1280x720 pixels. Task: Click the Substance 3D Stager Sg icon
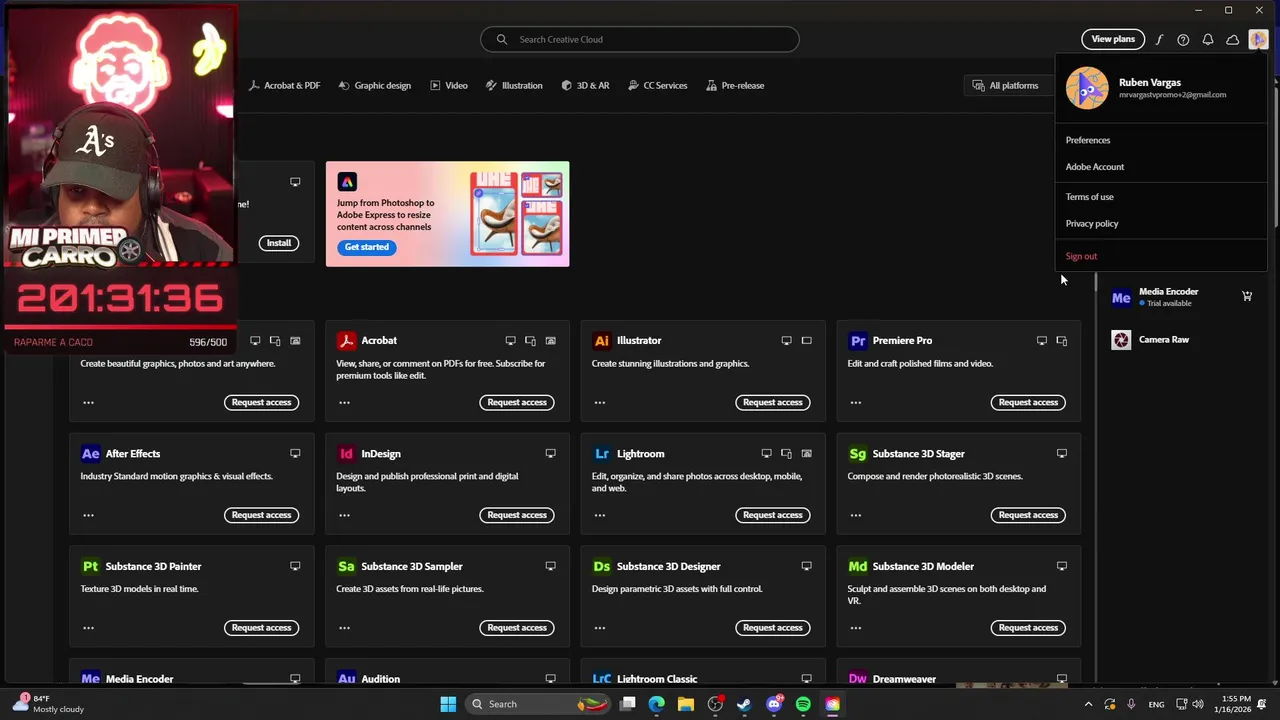point(858,453)
